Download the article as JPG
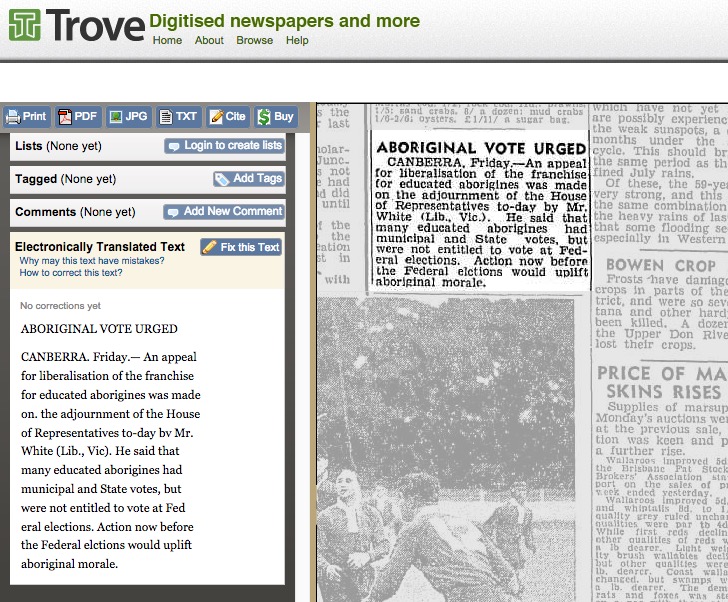Image resolution: width=728 pixels, height=602 pixels. [129, 117]
